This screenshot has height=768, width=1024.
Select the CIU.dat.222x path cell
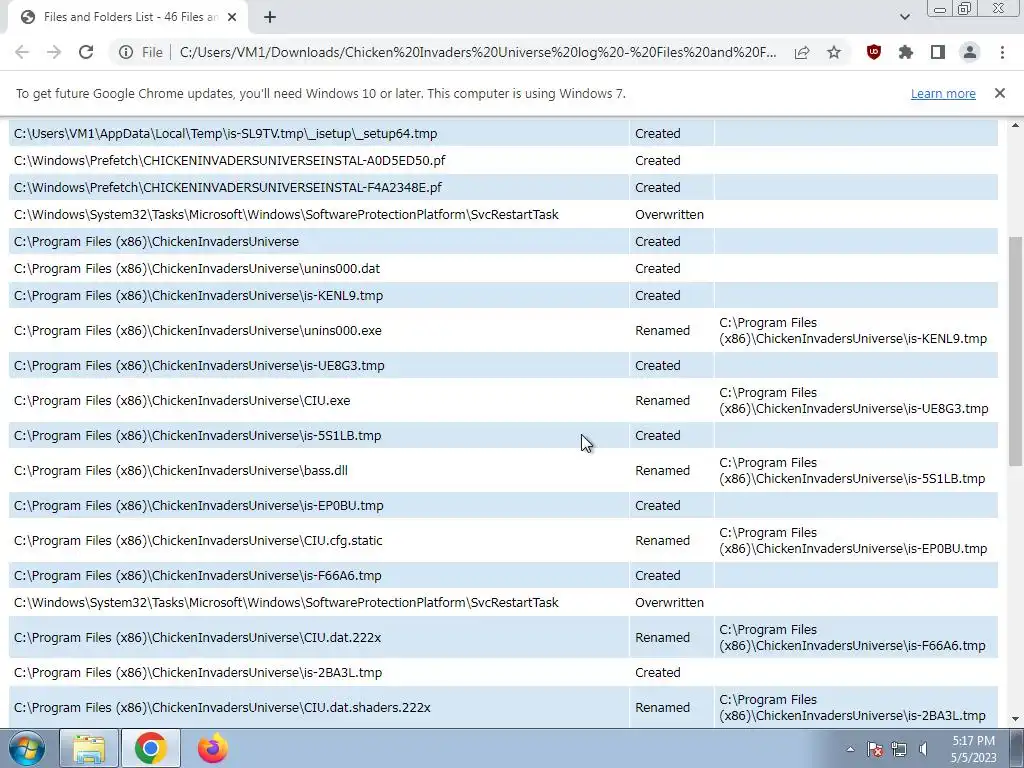pyautogui.click(x=319, y=637)
